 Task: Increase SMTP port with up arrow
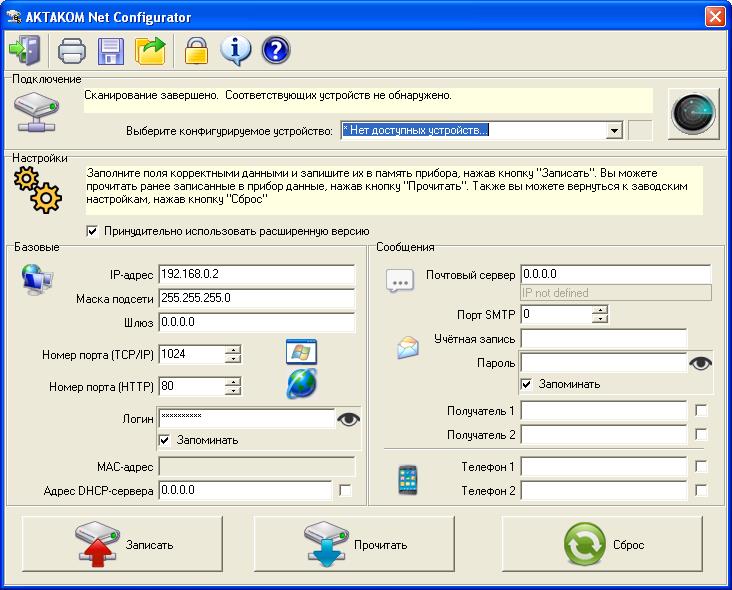point(600,309)
